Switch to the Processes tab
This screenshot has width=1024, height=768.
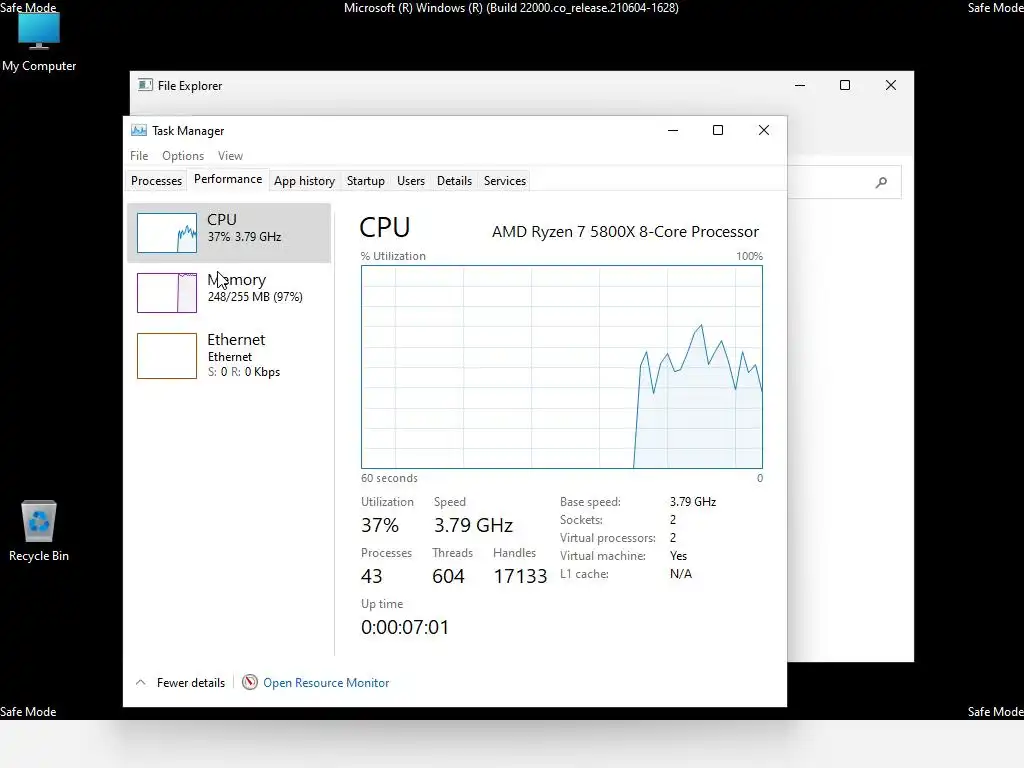point(156,181)
